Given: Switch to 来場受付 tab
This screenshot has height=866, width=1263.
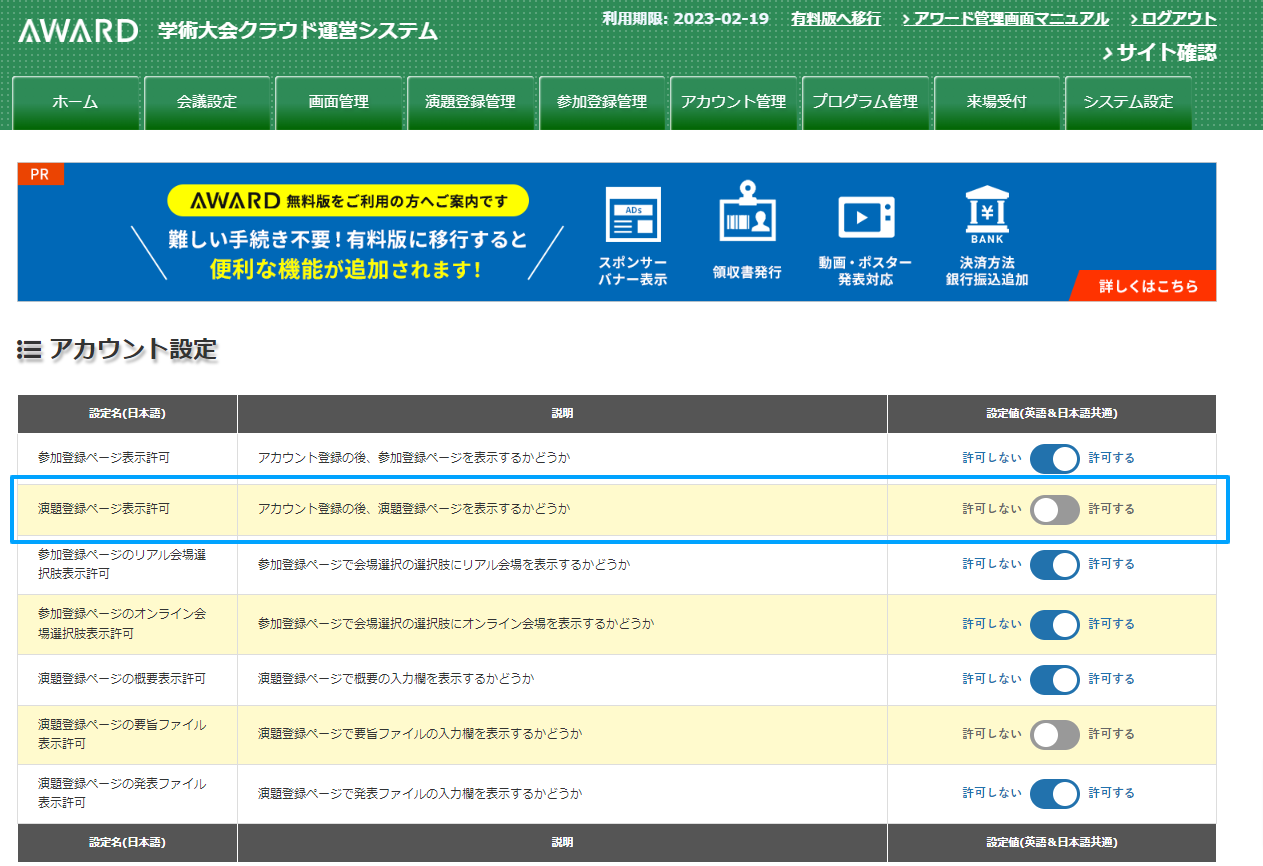Looking at the screenshot, I should coord(997,102).
